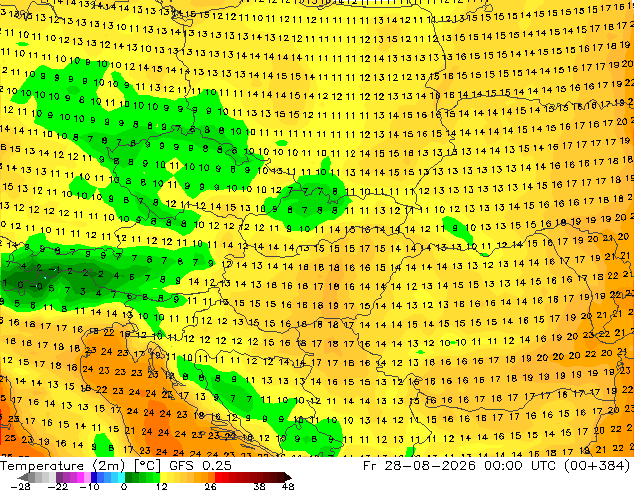Screen dimensions: 634x490
Task: Click the gray left arrow of the color scale
Action: pyautogui.click(x=23, y=478)
